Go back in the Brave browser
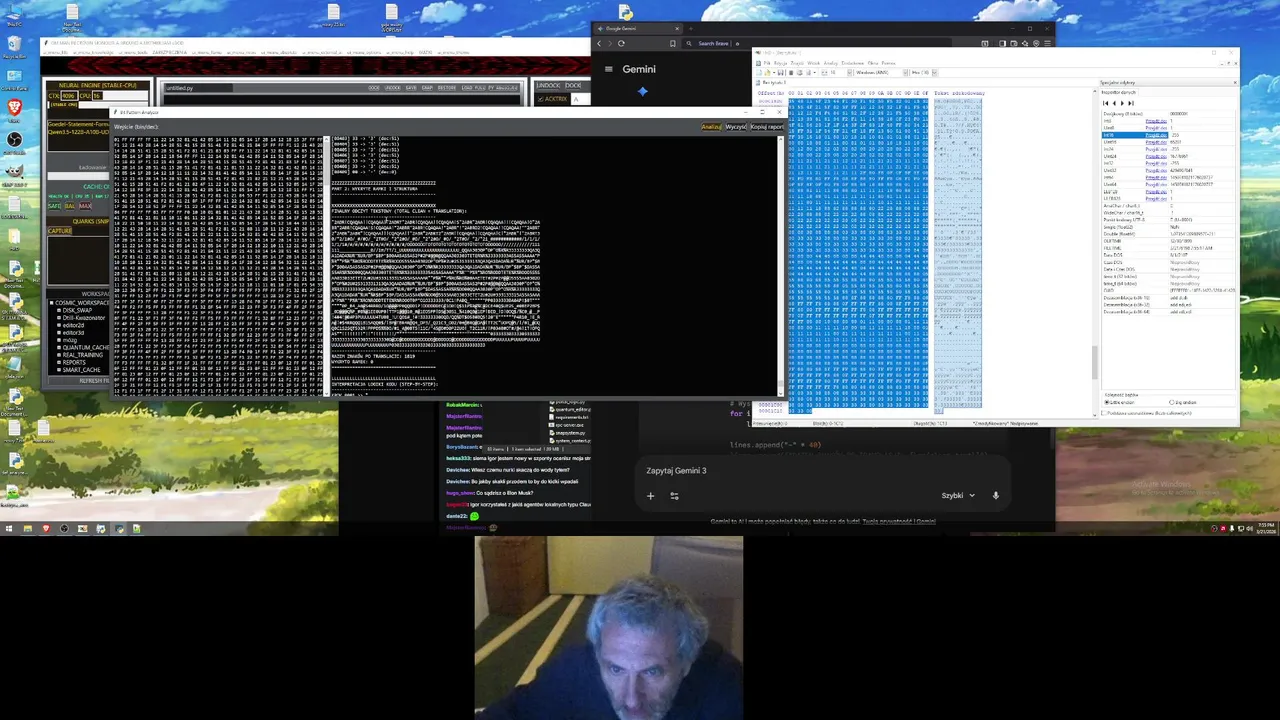The image size is (1280, 720). pos(599,43)
